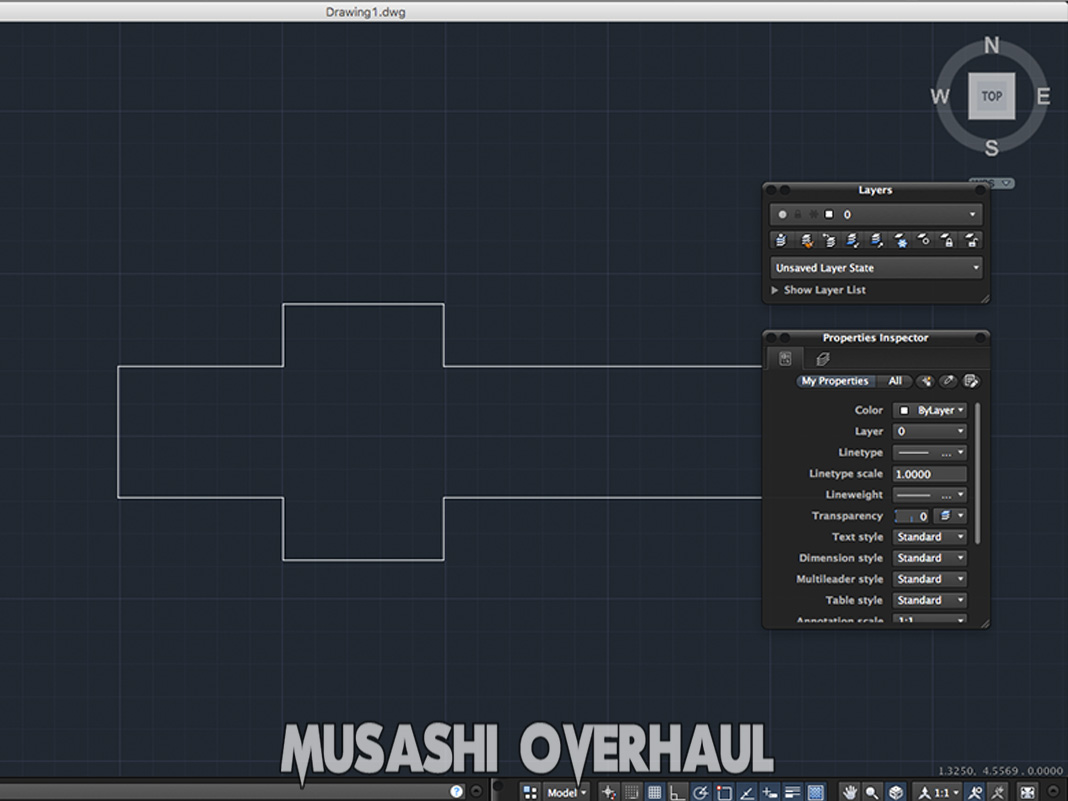Open the Unsaved Layer State dropdown
Viewport: 1068px width, 801px height.
(x=876, y=268)
